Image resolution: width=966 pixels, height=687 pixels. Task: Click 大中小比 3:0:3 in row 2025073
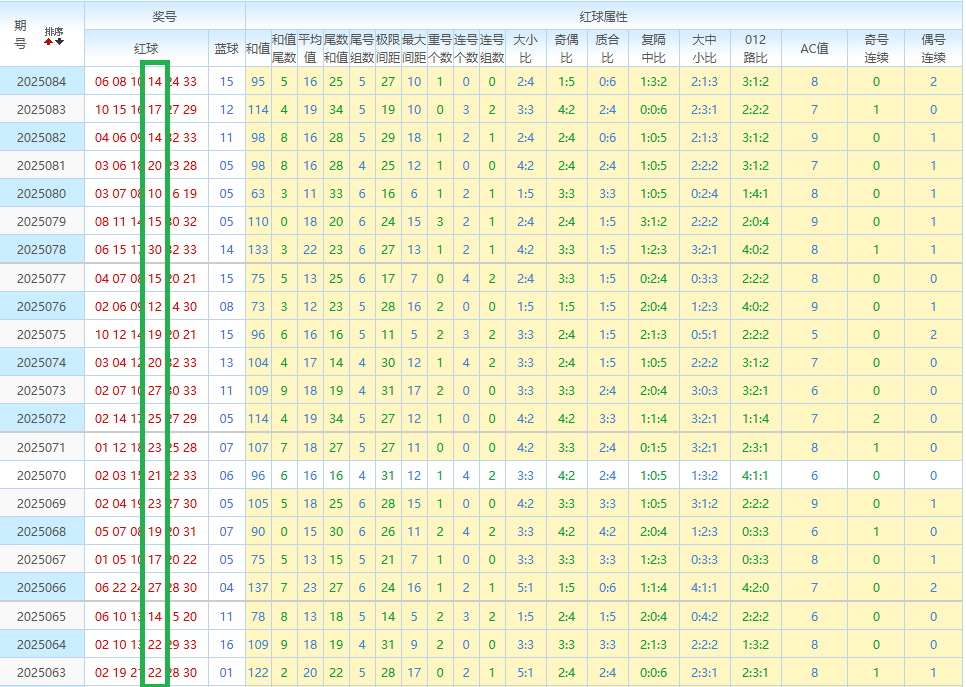pos(704,391)
